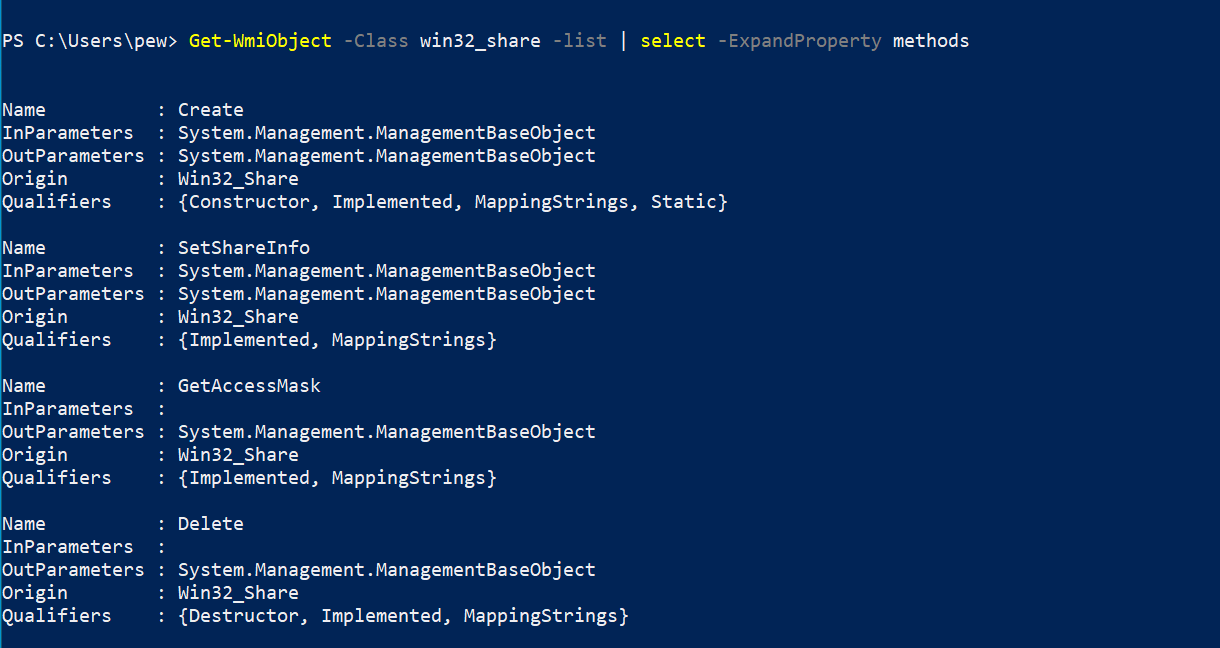Click MappingStrings qualifier under GetAccessMask

[408, 478]
